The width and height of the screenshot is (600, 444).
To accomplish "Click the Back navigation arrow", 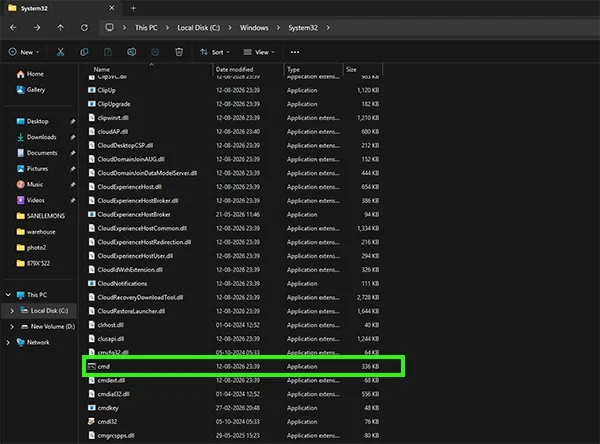I will (x=13, y=28).
